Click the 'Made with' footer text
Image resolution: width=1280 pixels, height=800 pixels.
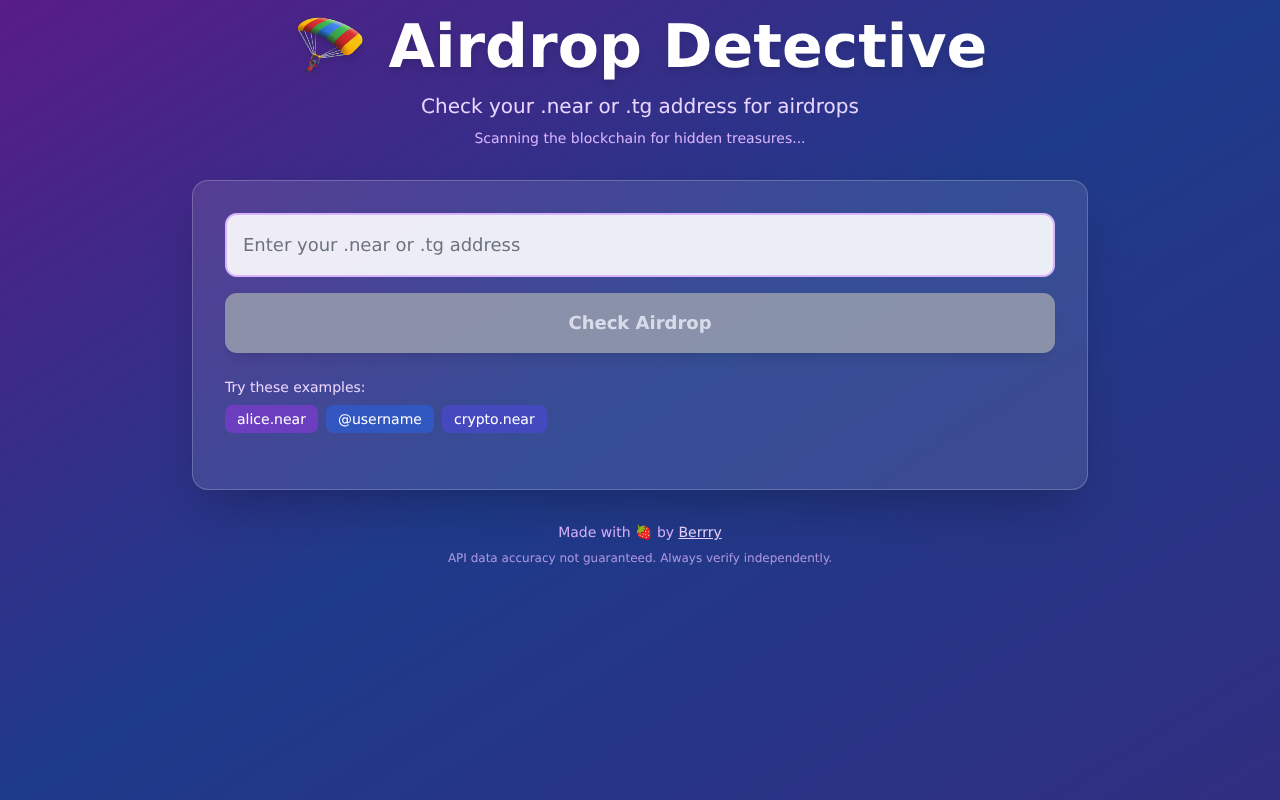(x=594, y=532)
